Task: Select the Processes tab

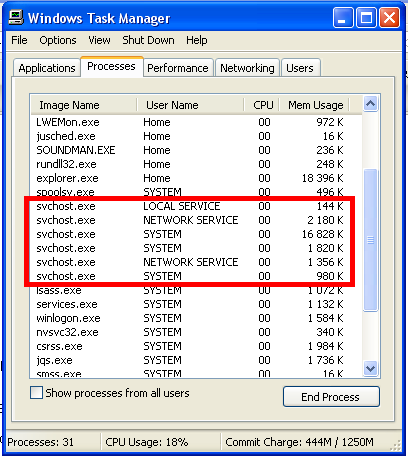Action: click(111, 66)
